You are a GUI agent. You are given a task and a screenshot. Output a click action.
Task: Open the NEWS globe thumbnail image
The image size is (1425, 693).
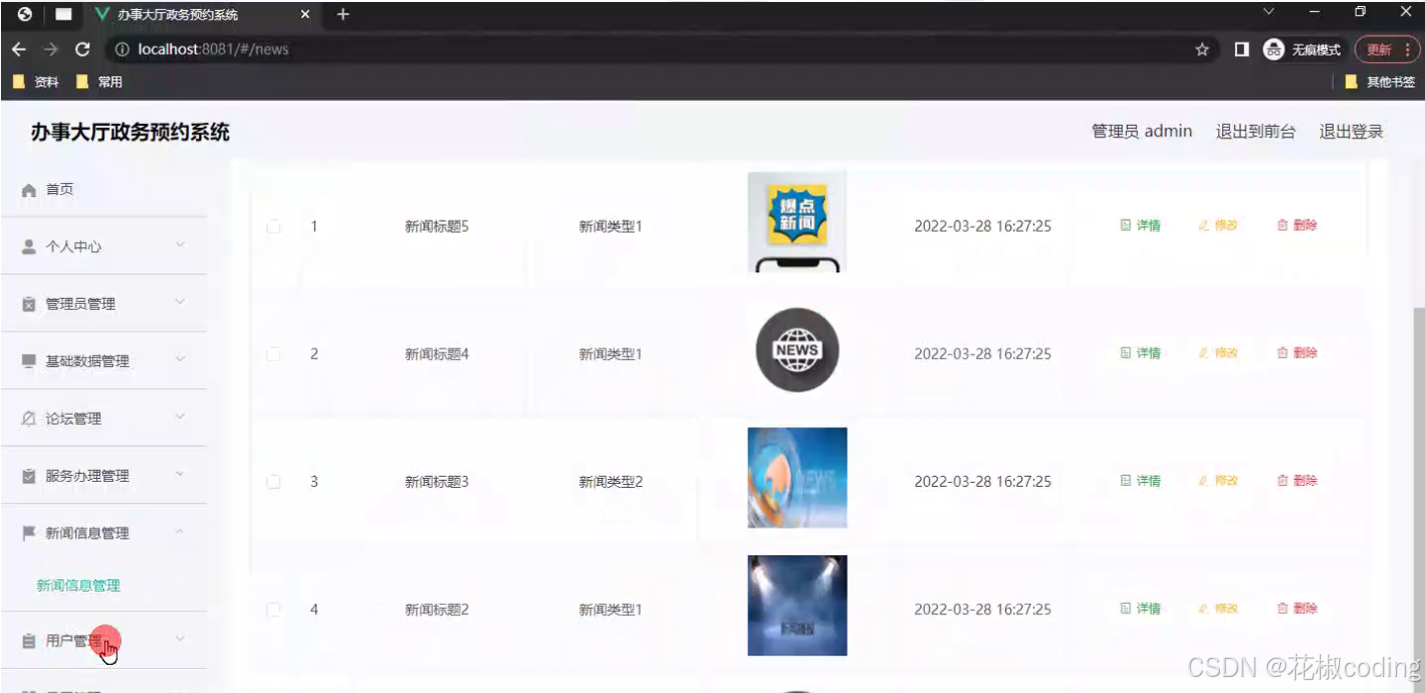(797, 350)
